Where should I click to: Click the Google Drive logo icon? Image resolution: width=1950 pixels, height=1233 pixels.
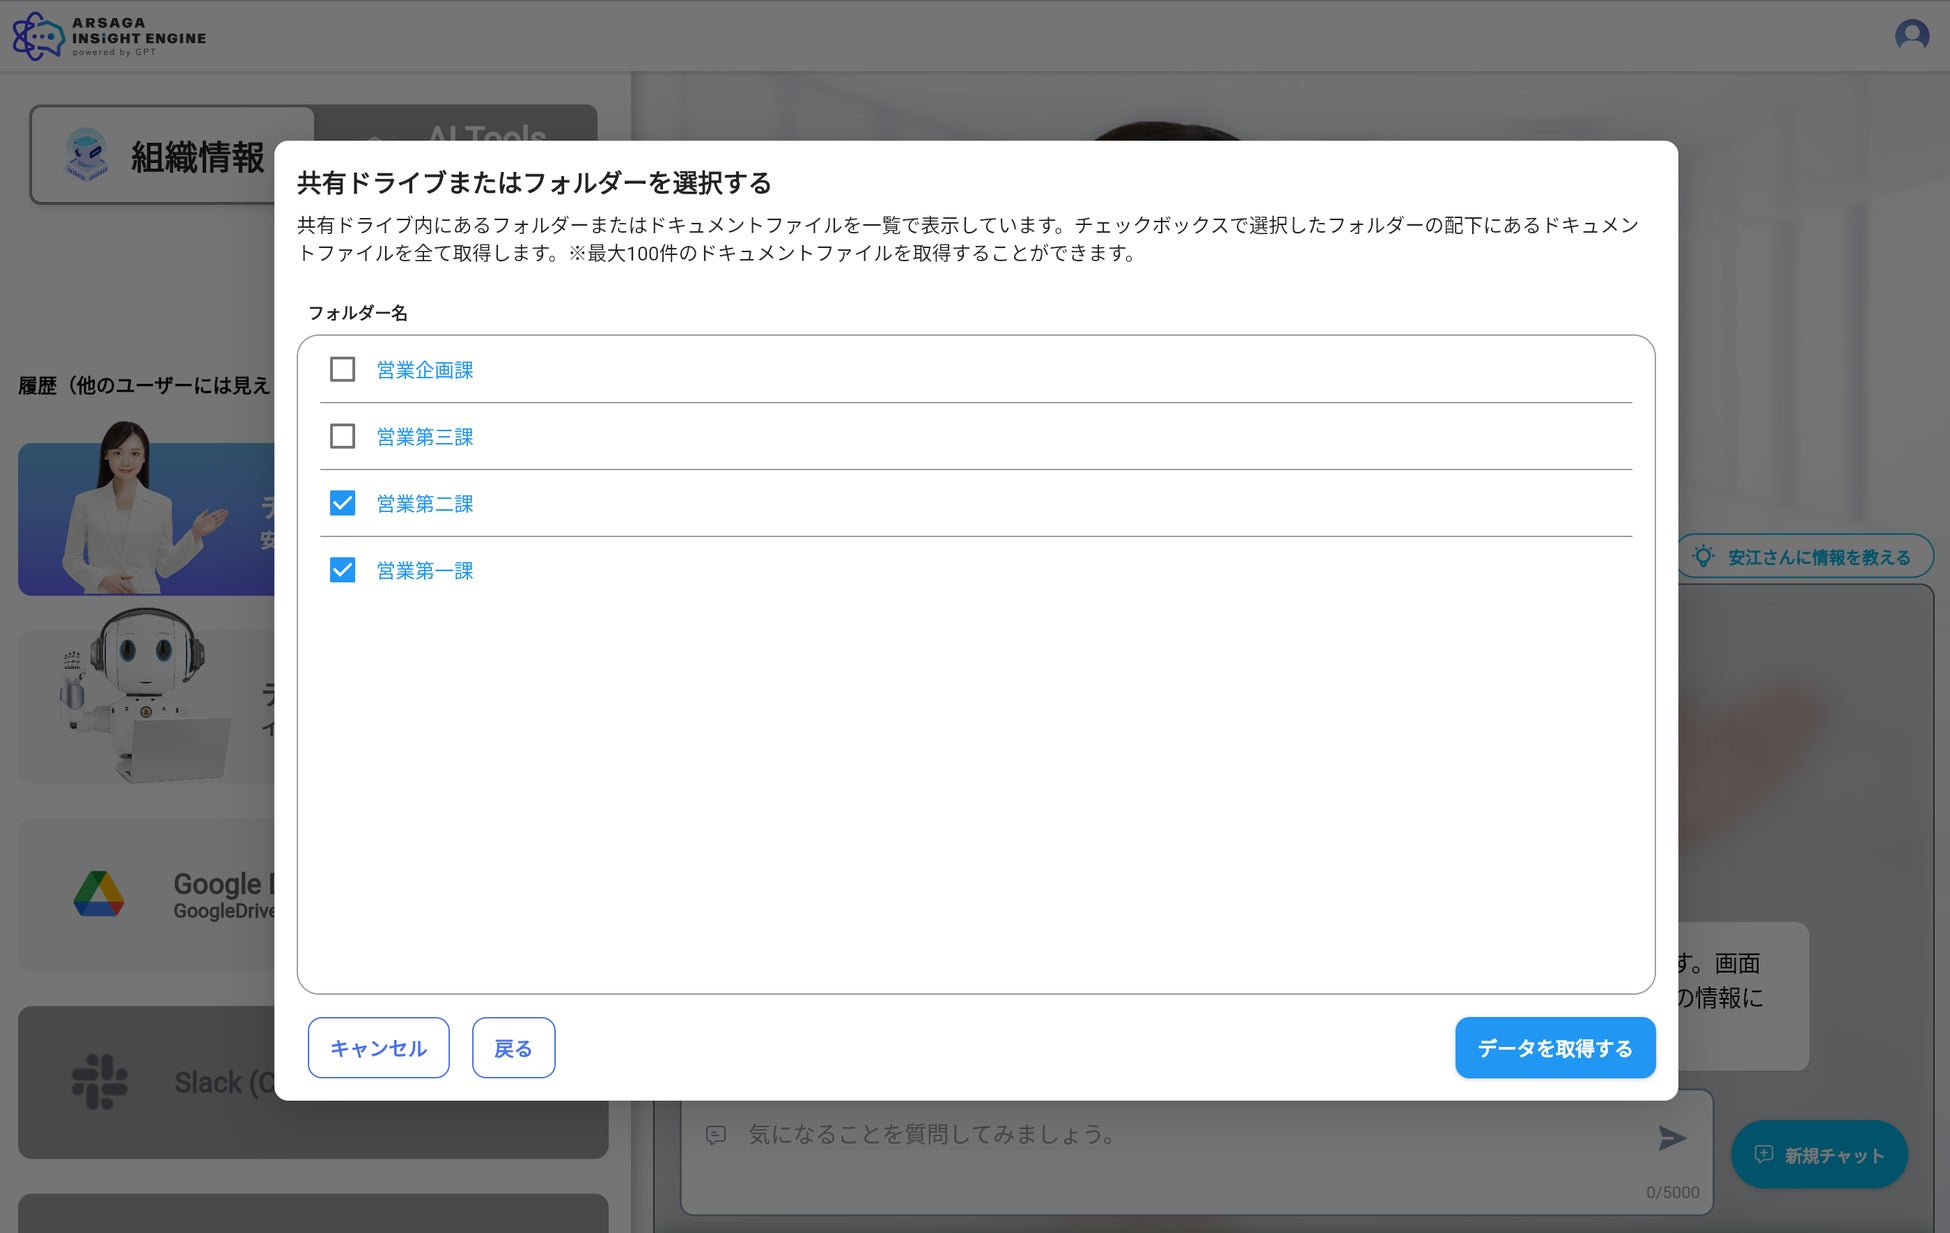[x=99, y=894]
